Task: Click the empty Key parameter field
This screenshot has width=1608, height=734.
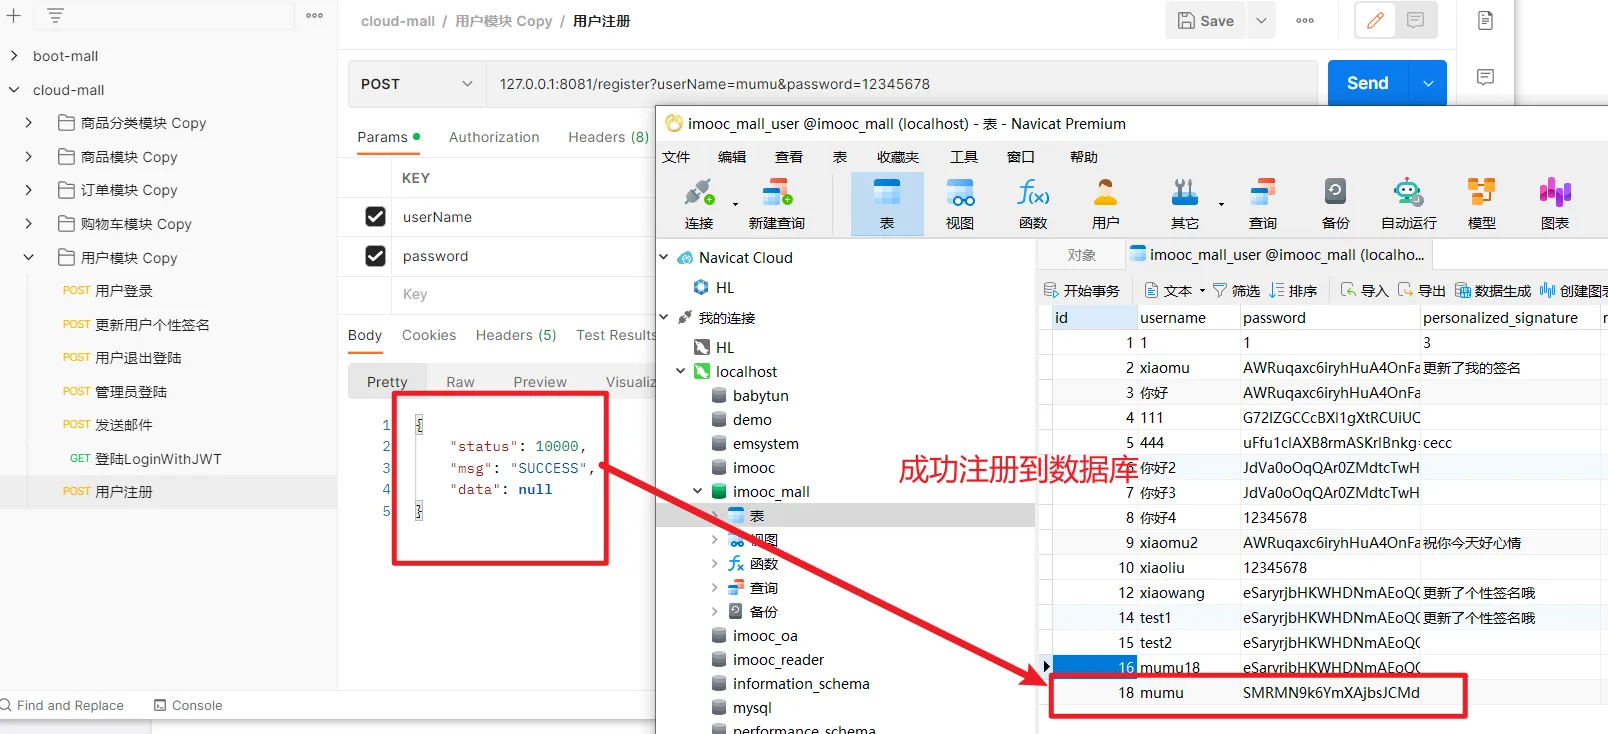Action: pos(522,294)
